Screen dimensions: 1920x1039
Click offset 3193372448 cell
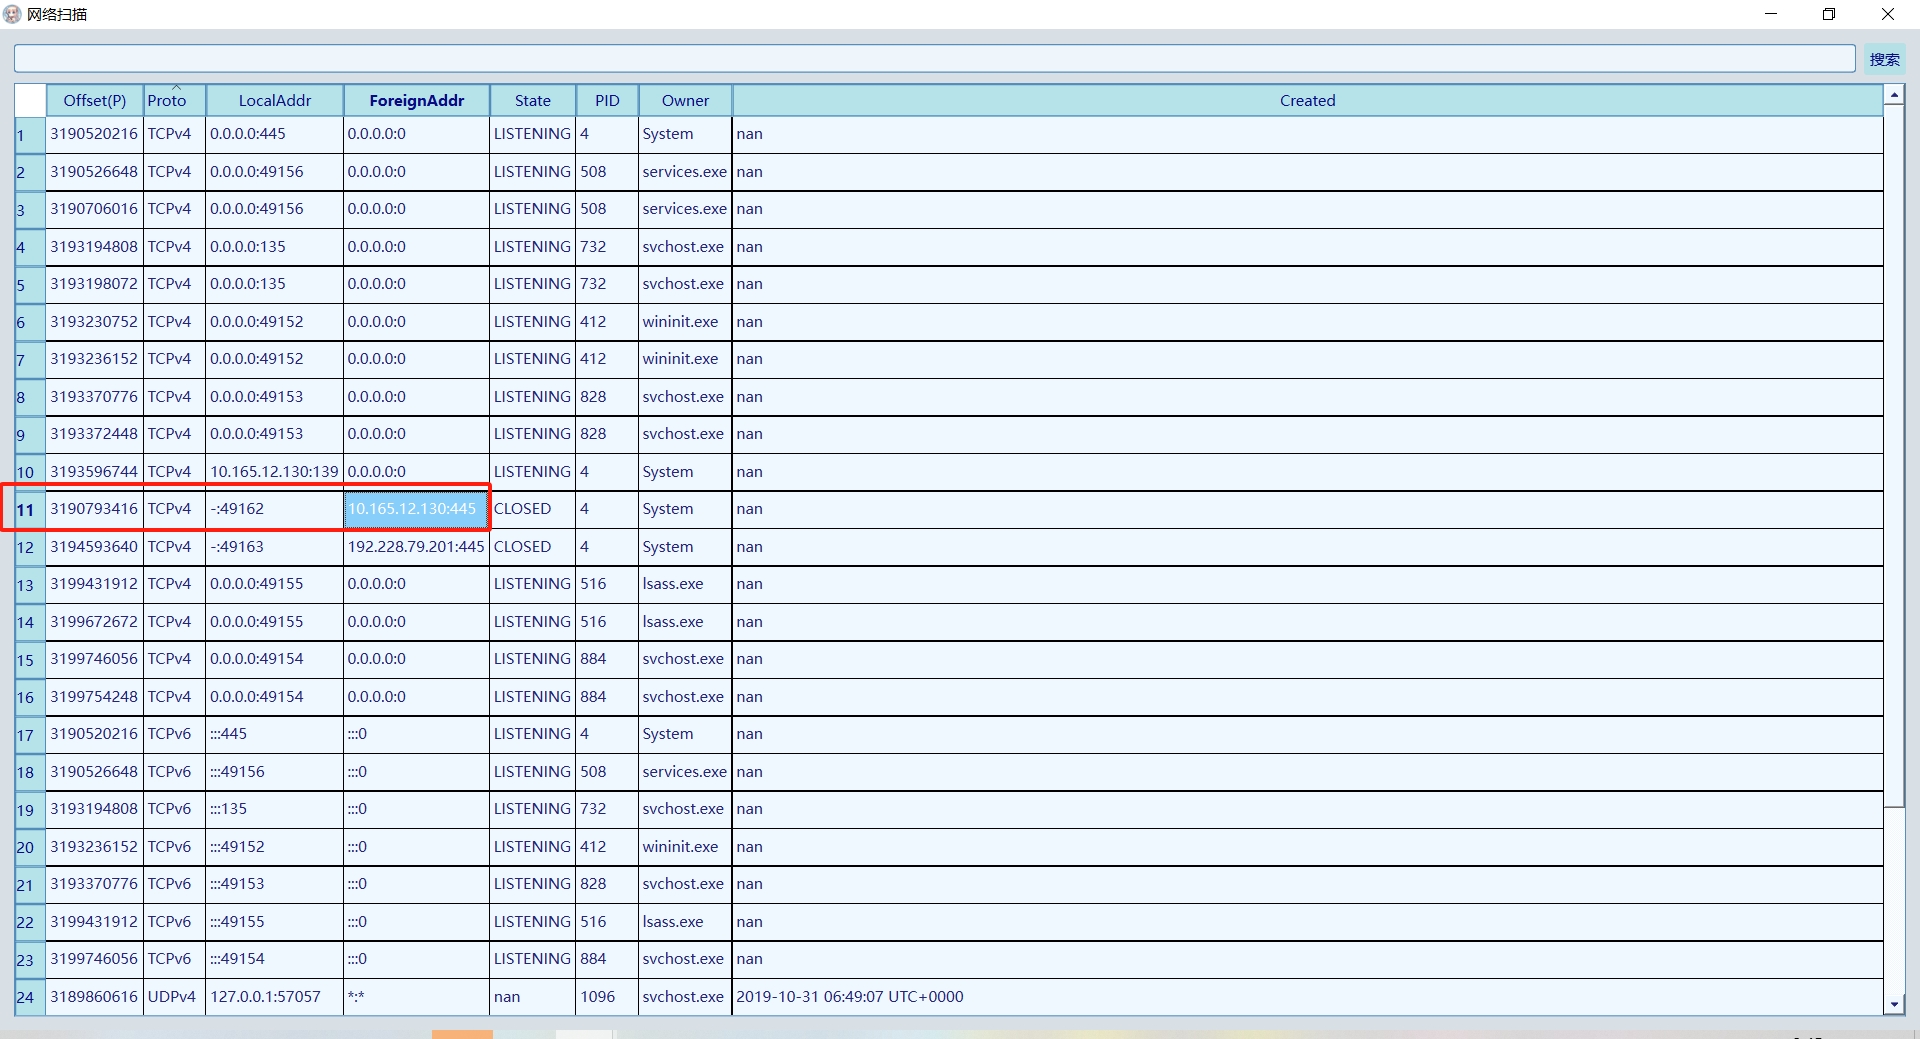click(x=94, y=434)
